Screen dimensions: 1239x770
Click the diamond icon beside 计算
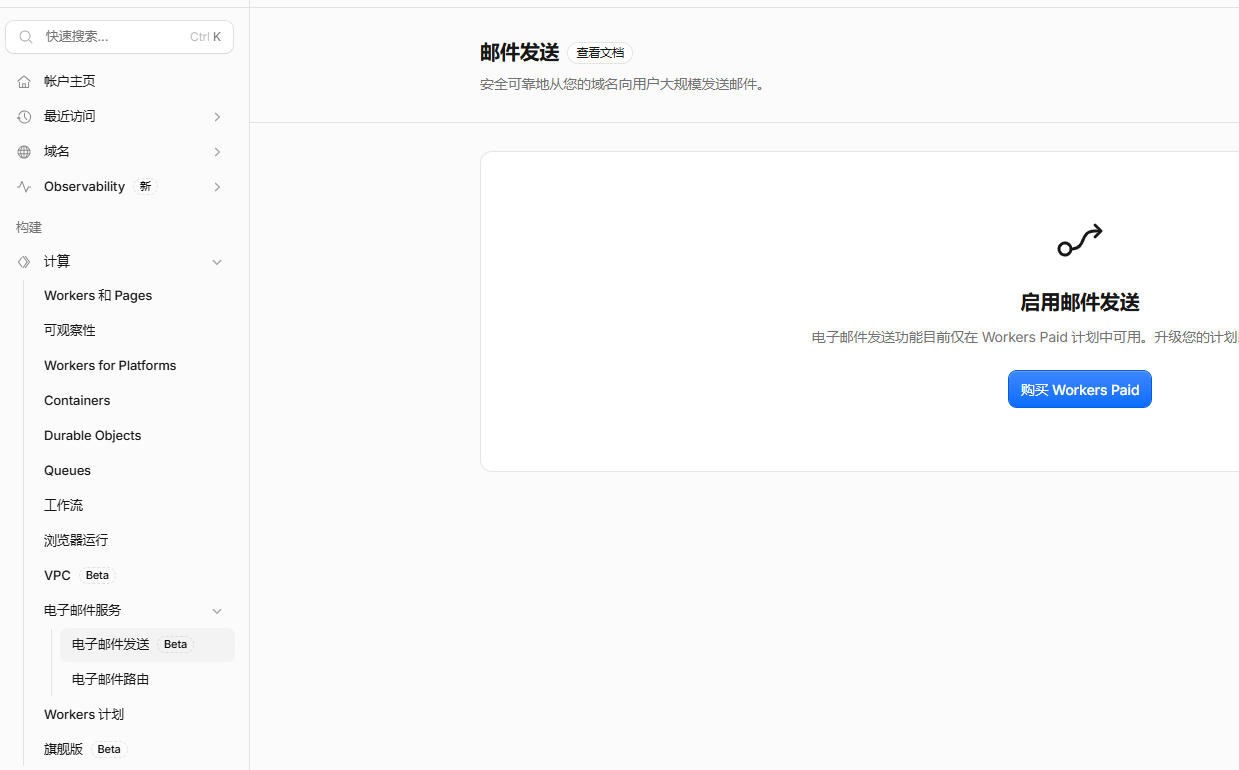coord(24,262)
